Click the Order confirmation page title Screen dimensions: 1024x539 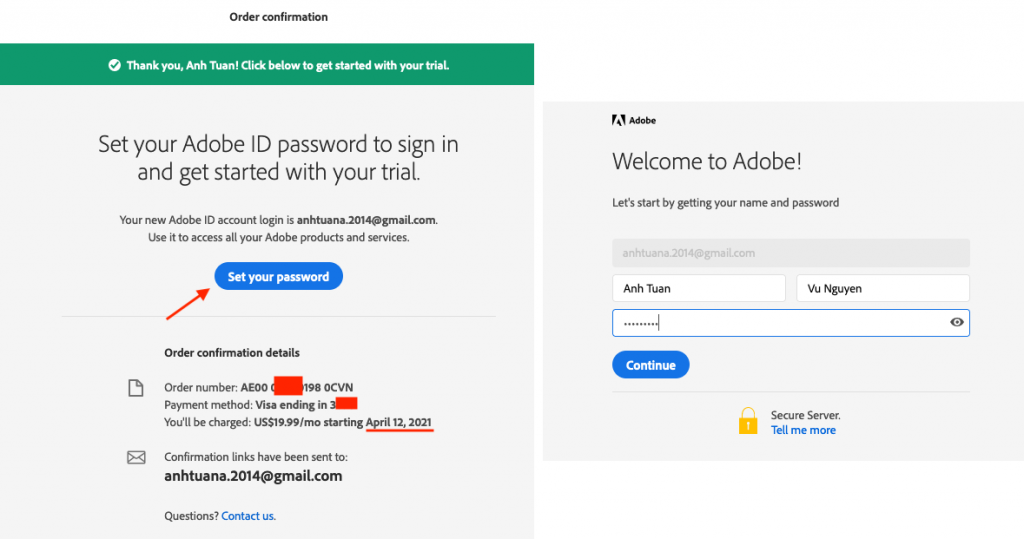click(278, 17)
